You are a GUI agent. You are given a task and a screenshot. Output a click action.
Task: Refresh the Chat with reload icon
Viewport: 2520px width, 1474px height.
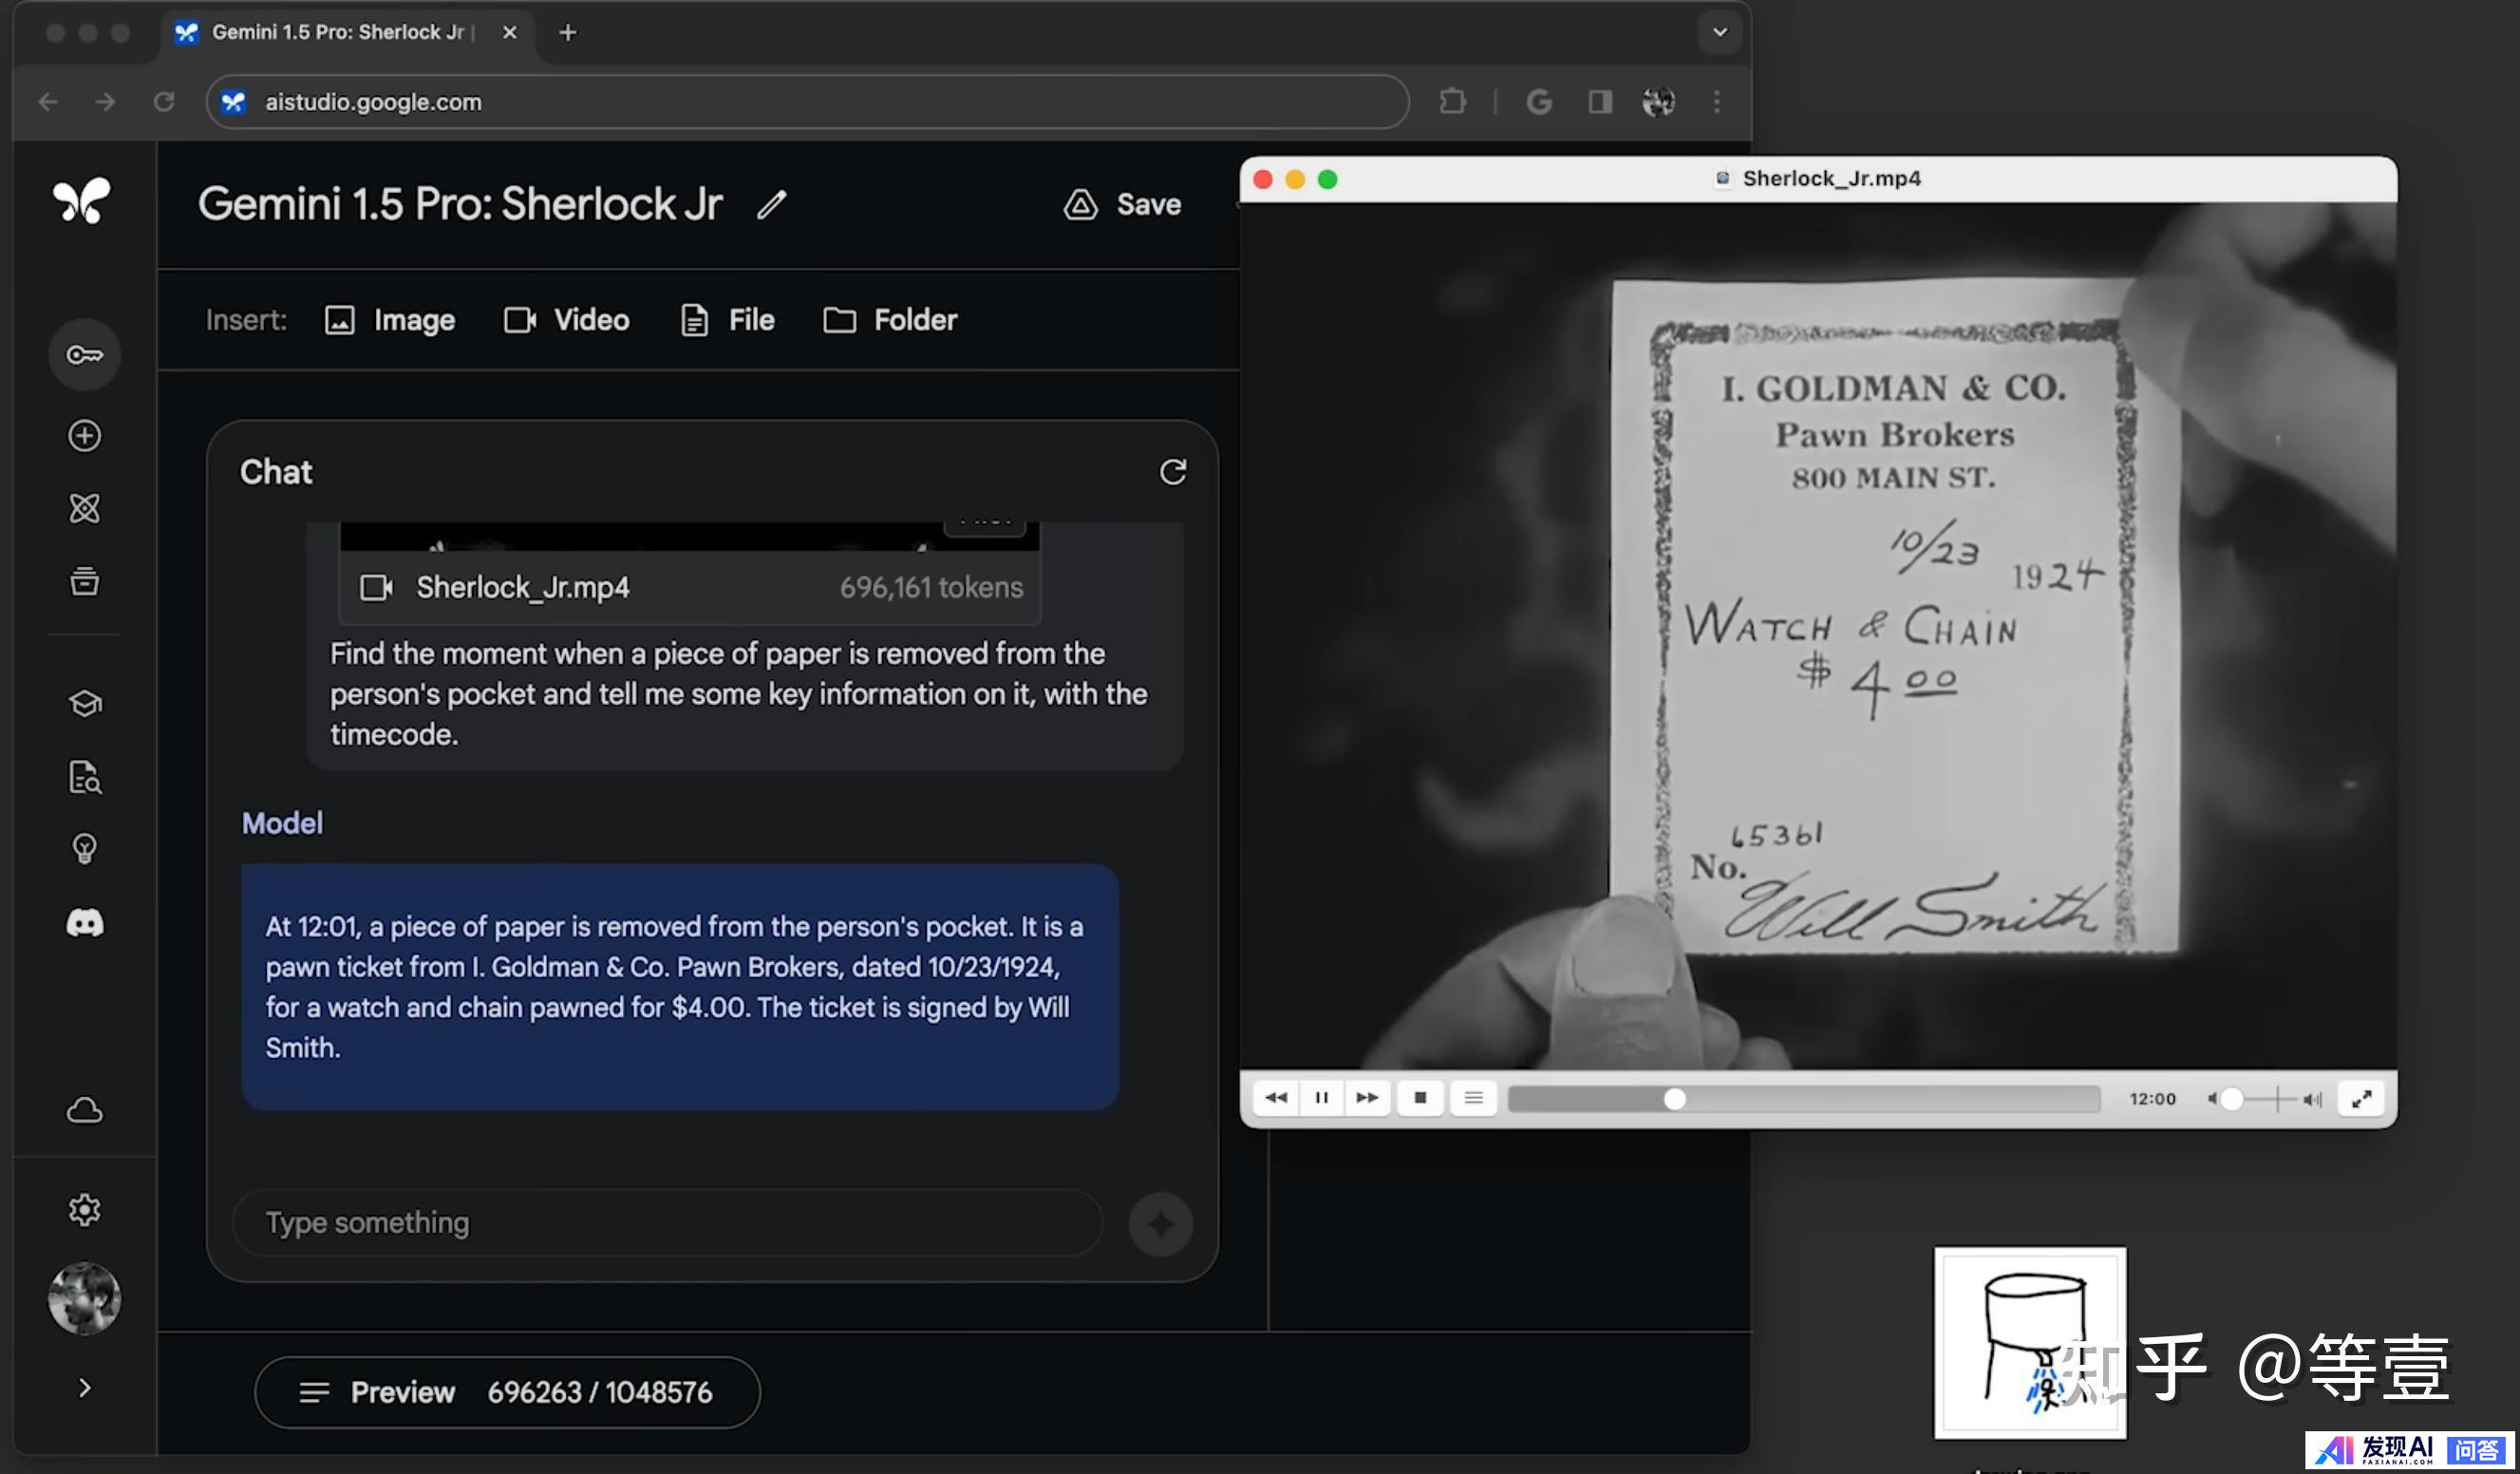(1172, 471)
